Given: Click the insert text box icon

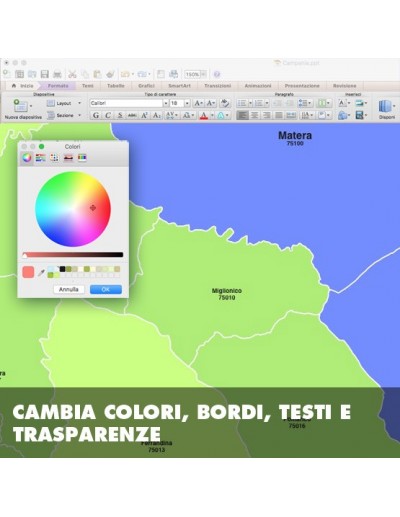Looking at the screenshot, I should click(342, 103).
